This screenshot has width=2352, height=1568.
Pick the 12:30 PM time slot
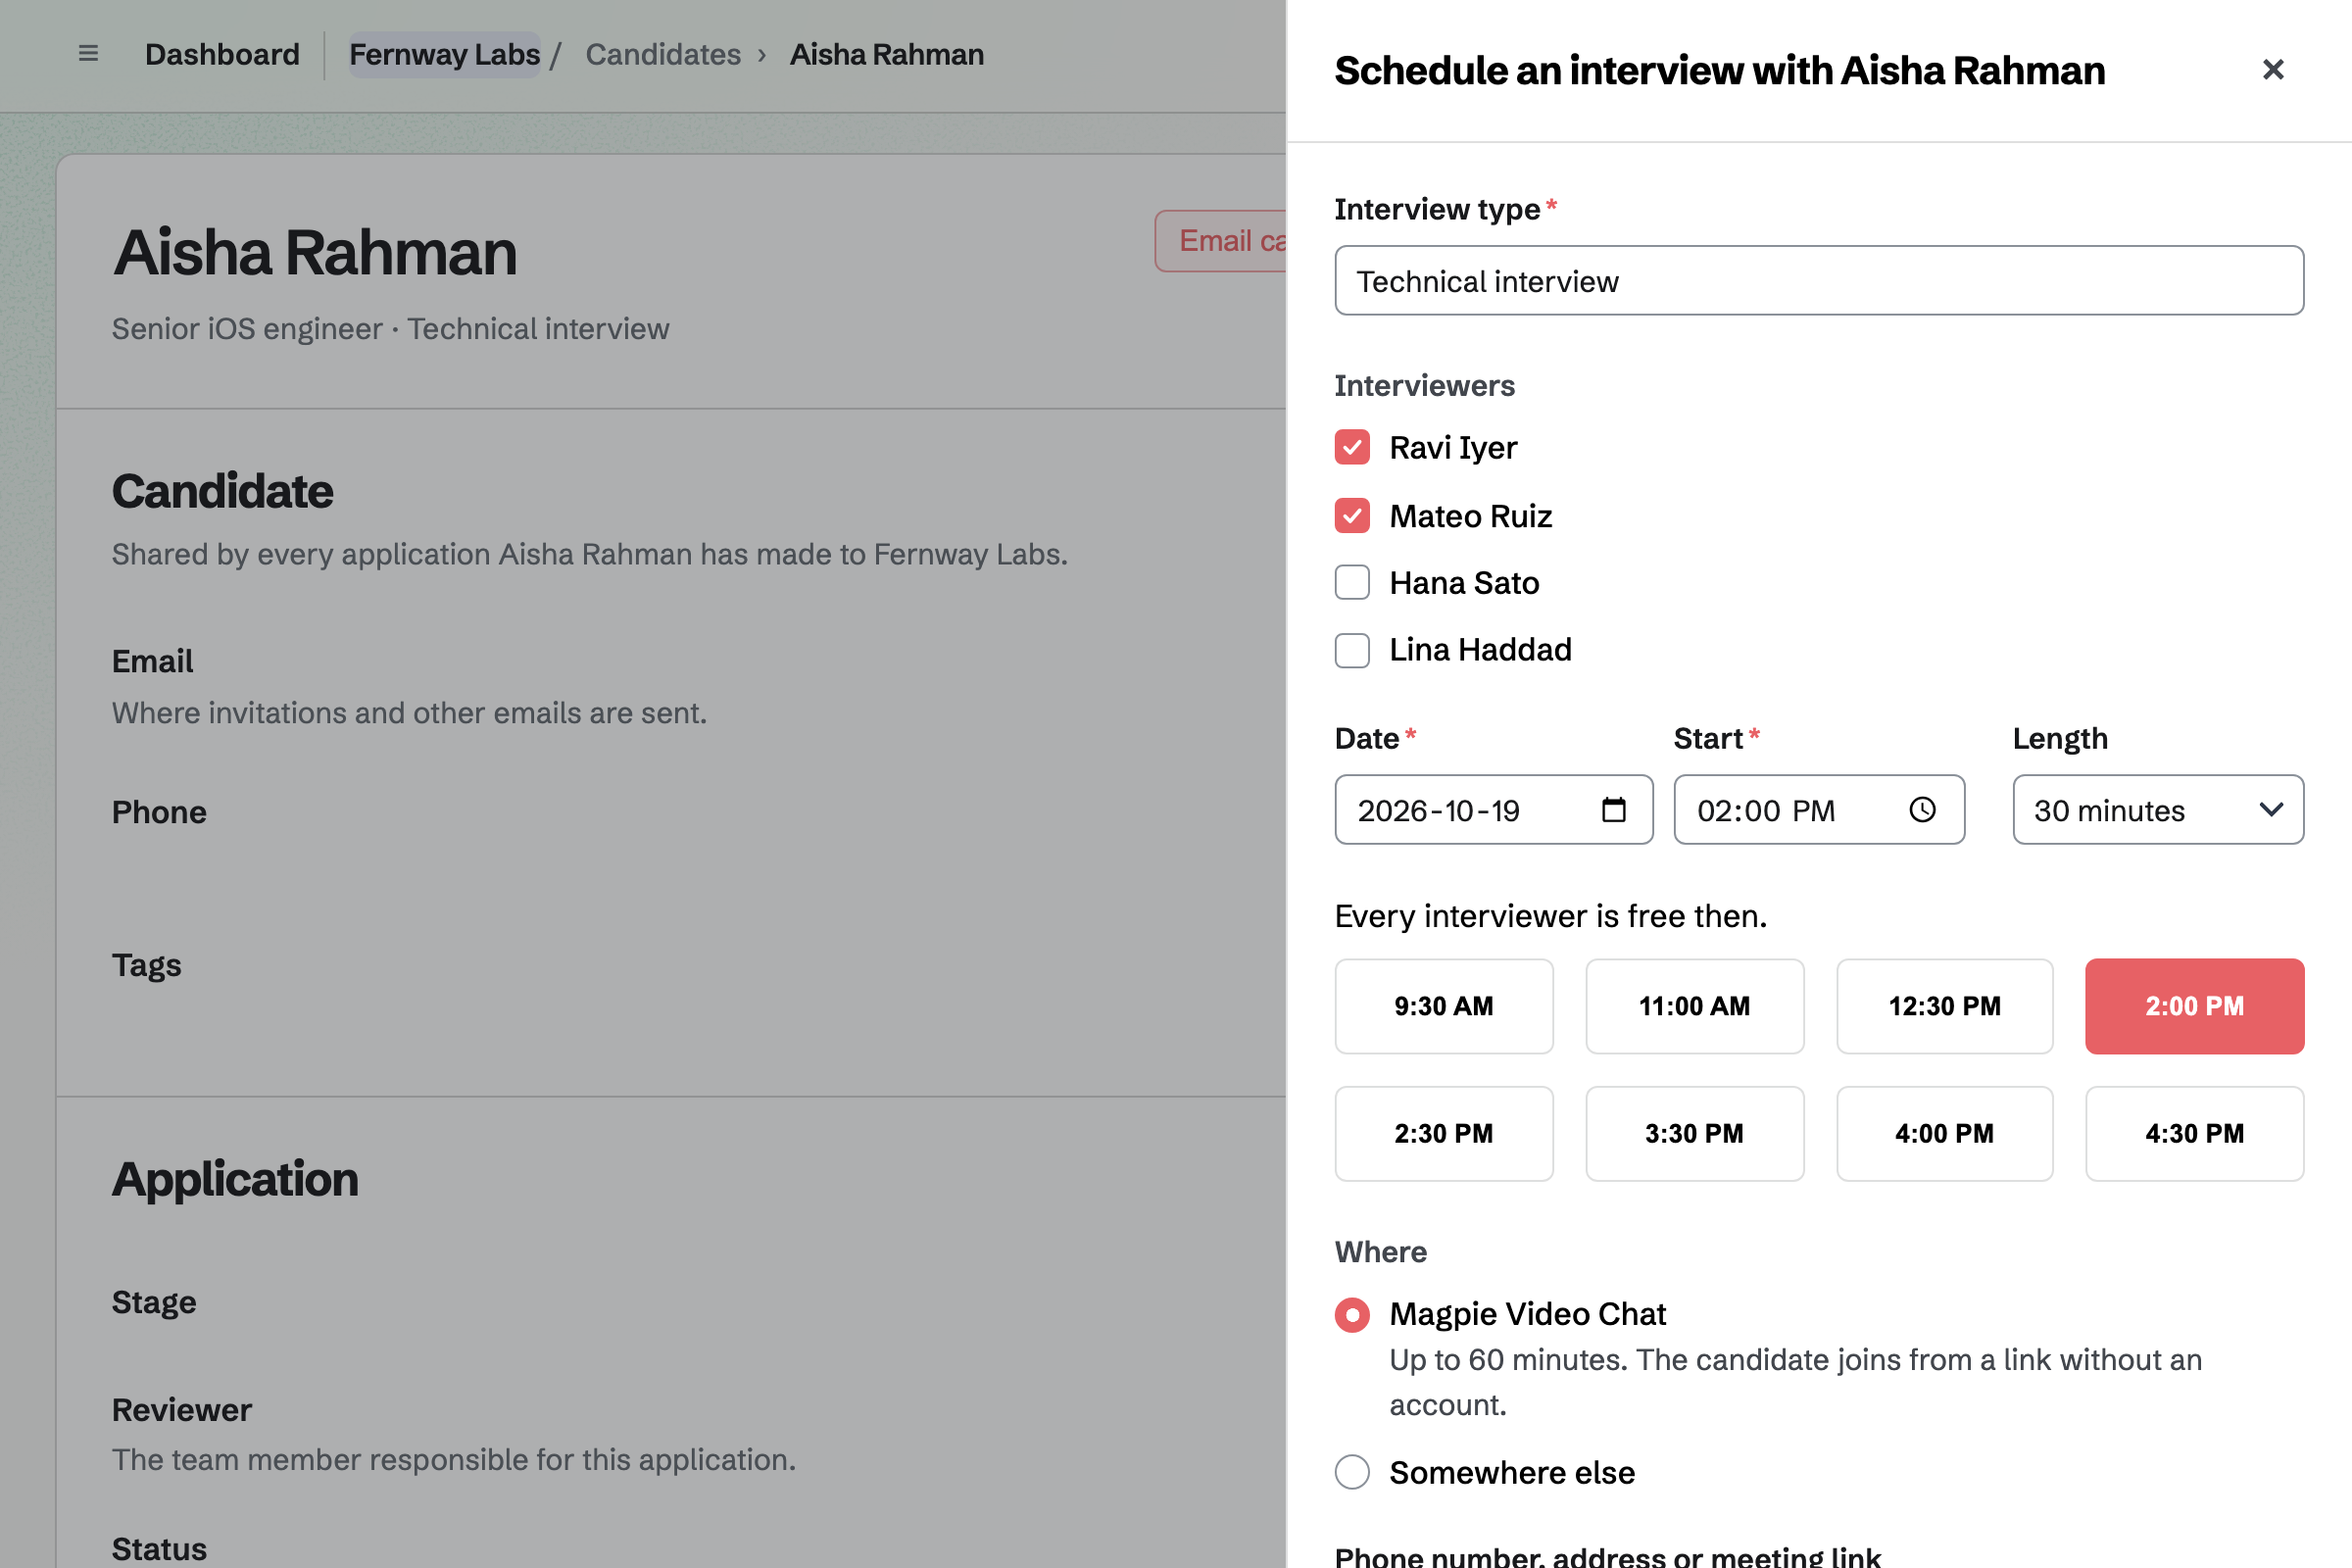click(x=1945, y=1006)
